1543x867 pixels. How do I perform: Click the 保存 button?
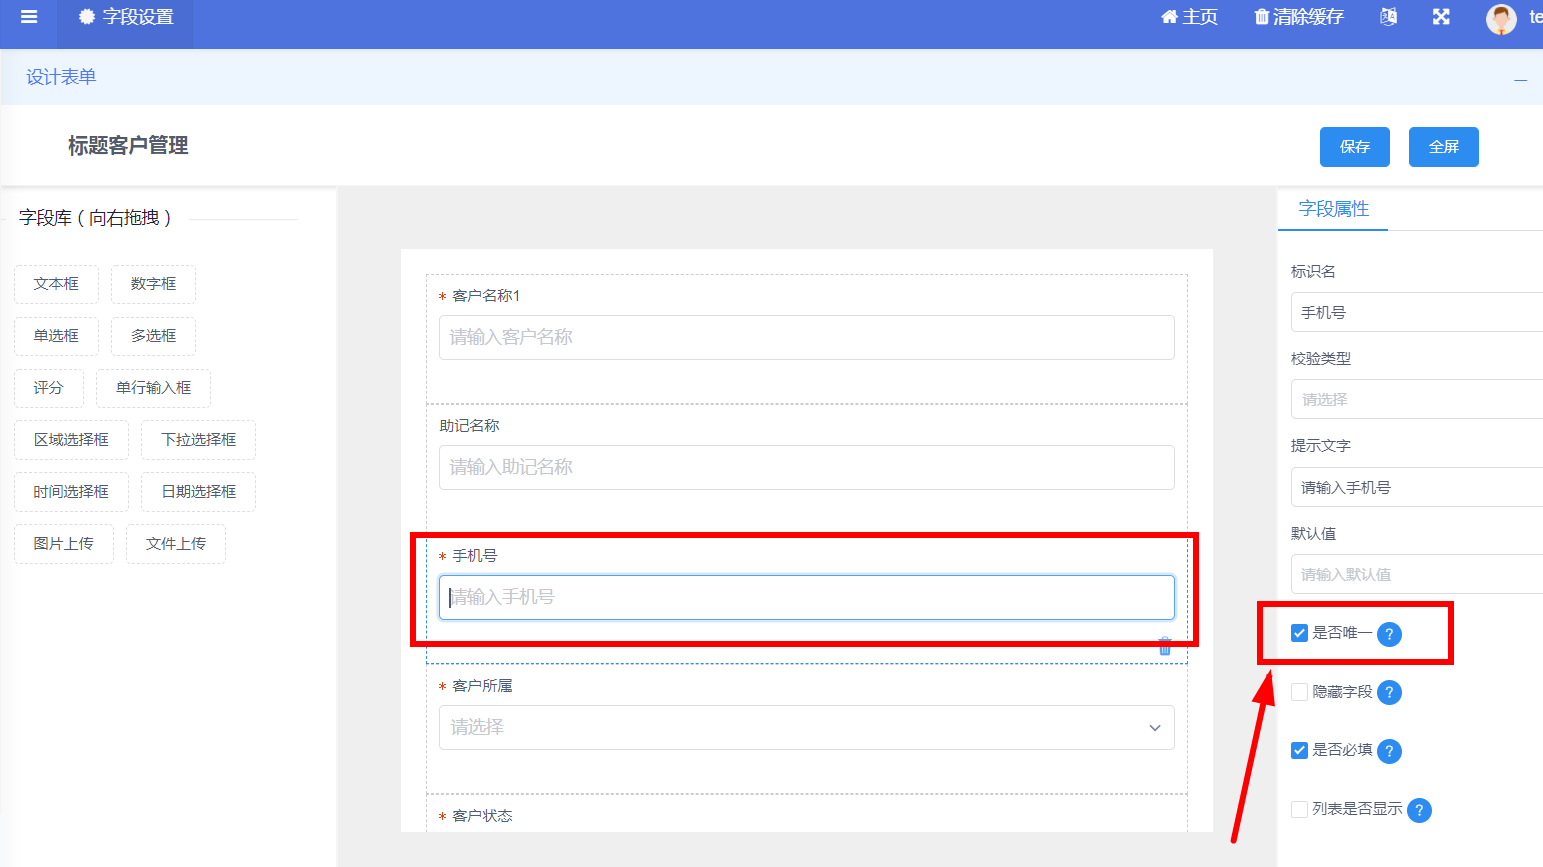coord(1355,147)
